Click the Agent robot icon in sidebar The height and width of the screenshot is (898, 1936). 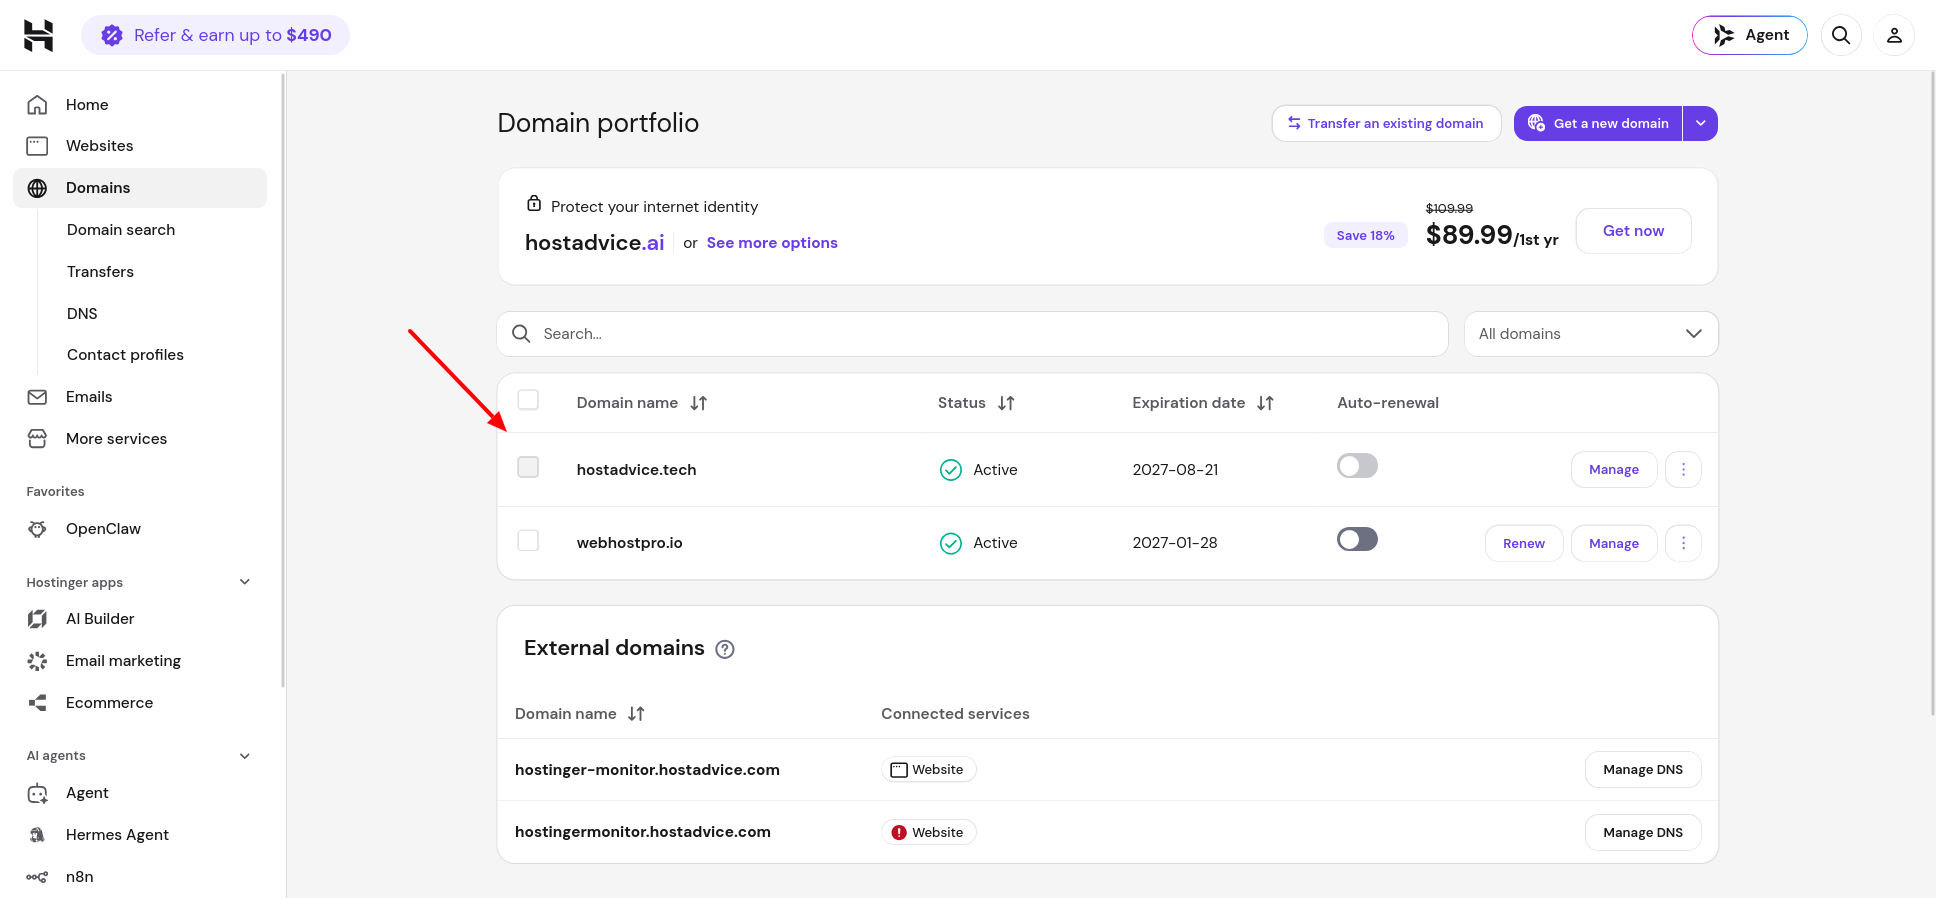tap(37, 793)
